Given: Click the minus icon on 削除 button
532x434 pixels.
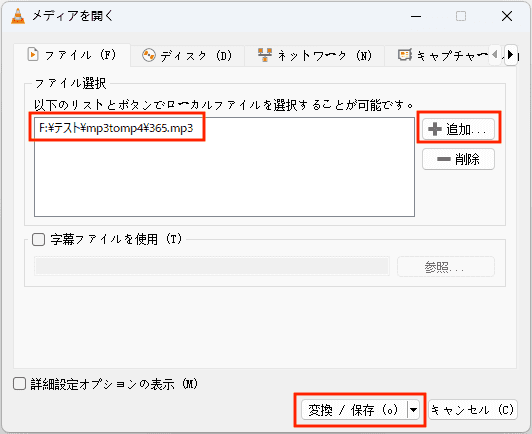Looking at the screenshot, I should point(443,159).
